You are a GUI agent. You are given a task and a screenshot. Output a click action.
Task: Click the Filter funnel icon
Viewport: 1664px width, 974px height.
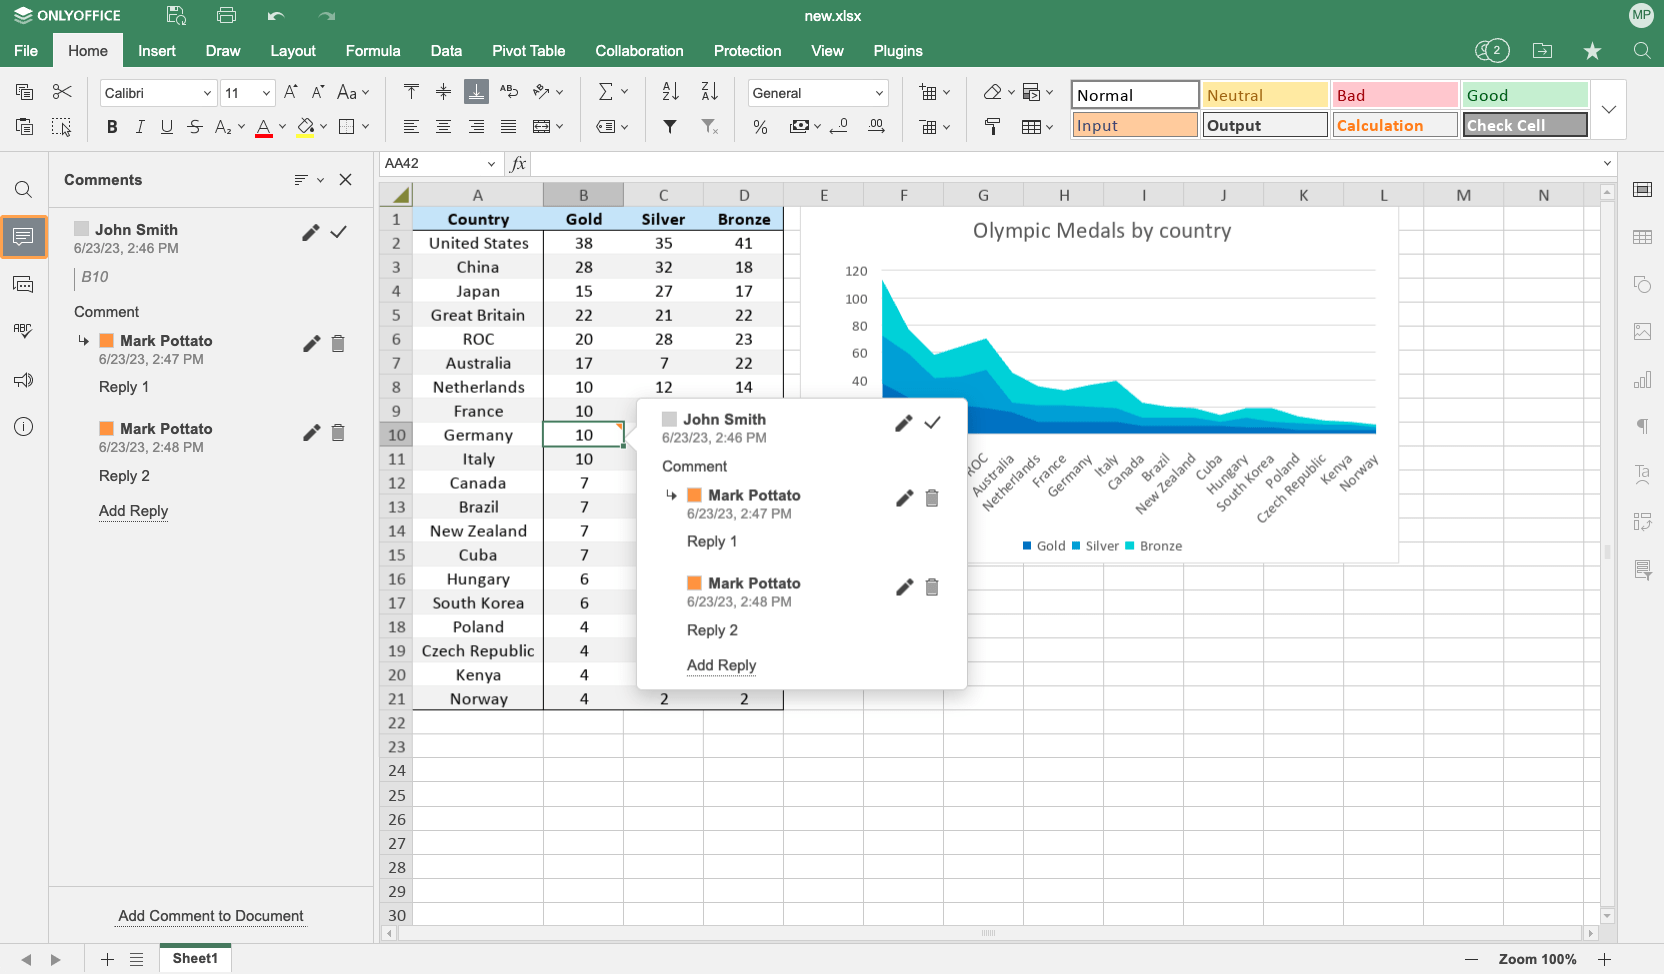pos(670,126)
